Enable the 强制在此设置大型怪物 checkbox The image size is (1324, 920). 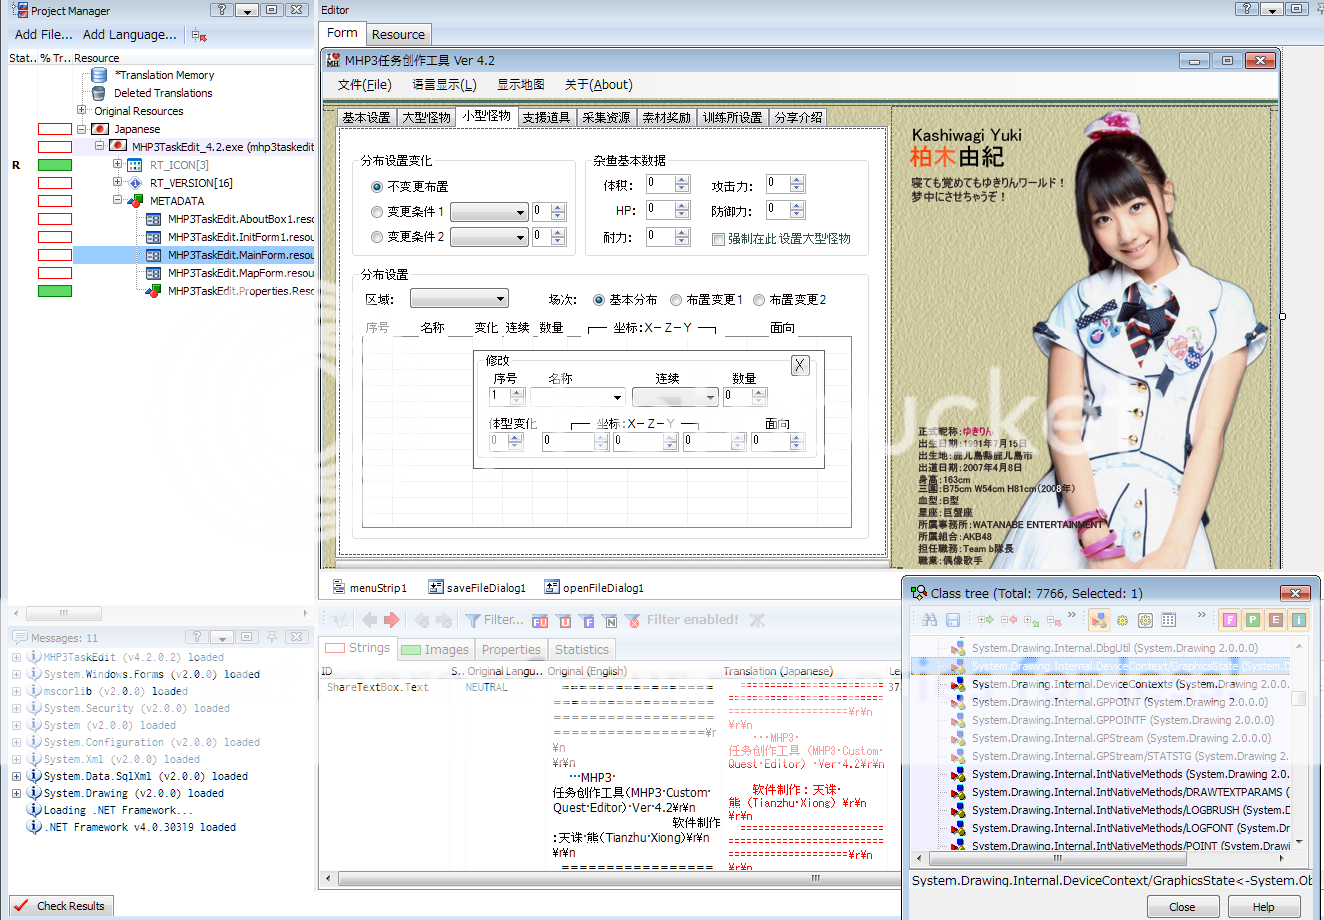pyautogui.click(x=718, y=239)
